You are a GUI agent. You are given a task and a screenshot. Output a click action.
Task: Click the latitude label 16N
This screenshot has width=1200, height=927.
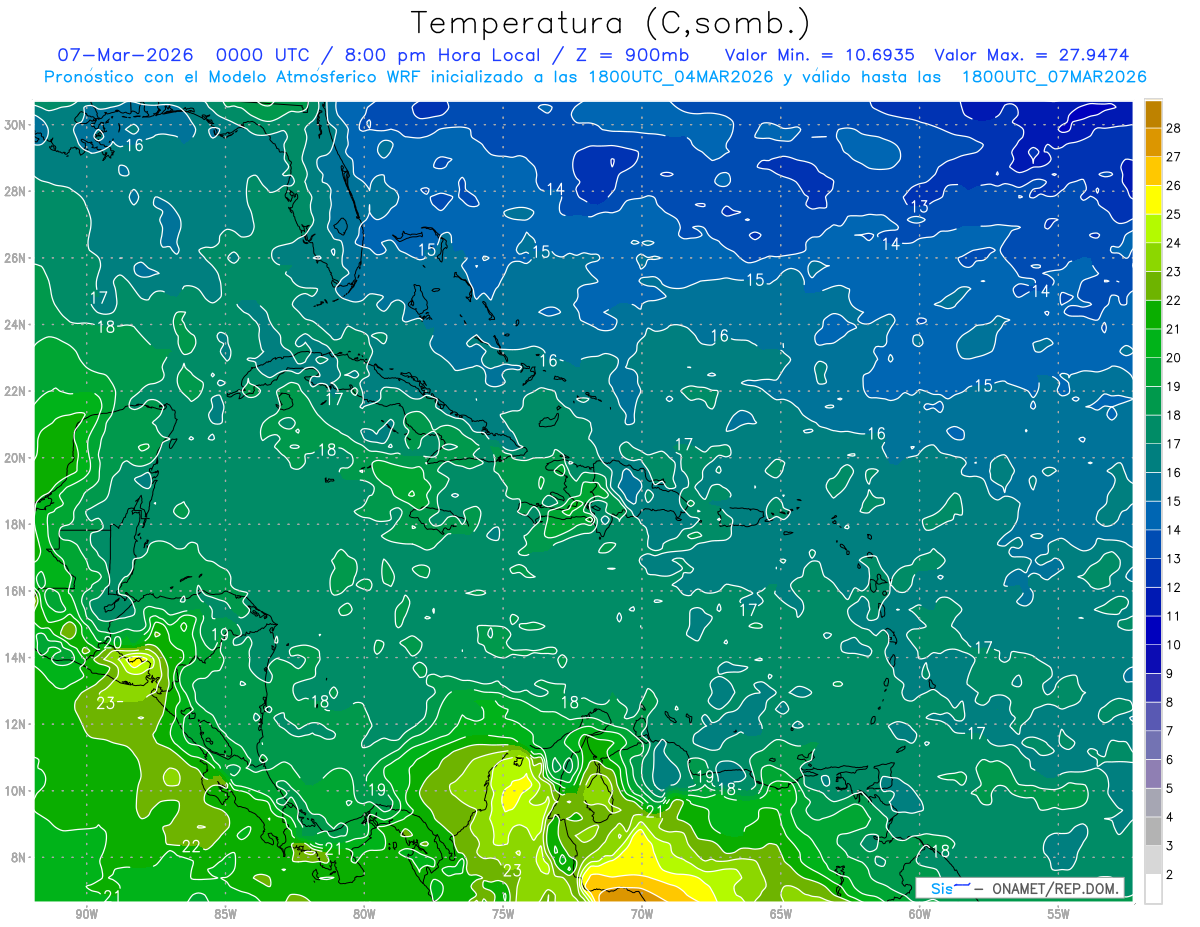tap(15, 591)
